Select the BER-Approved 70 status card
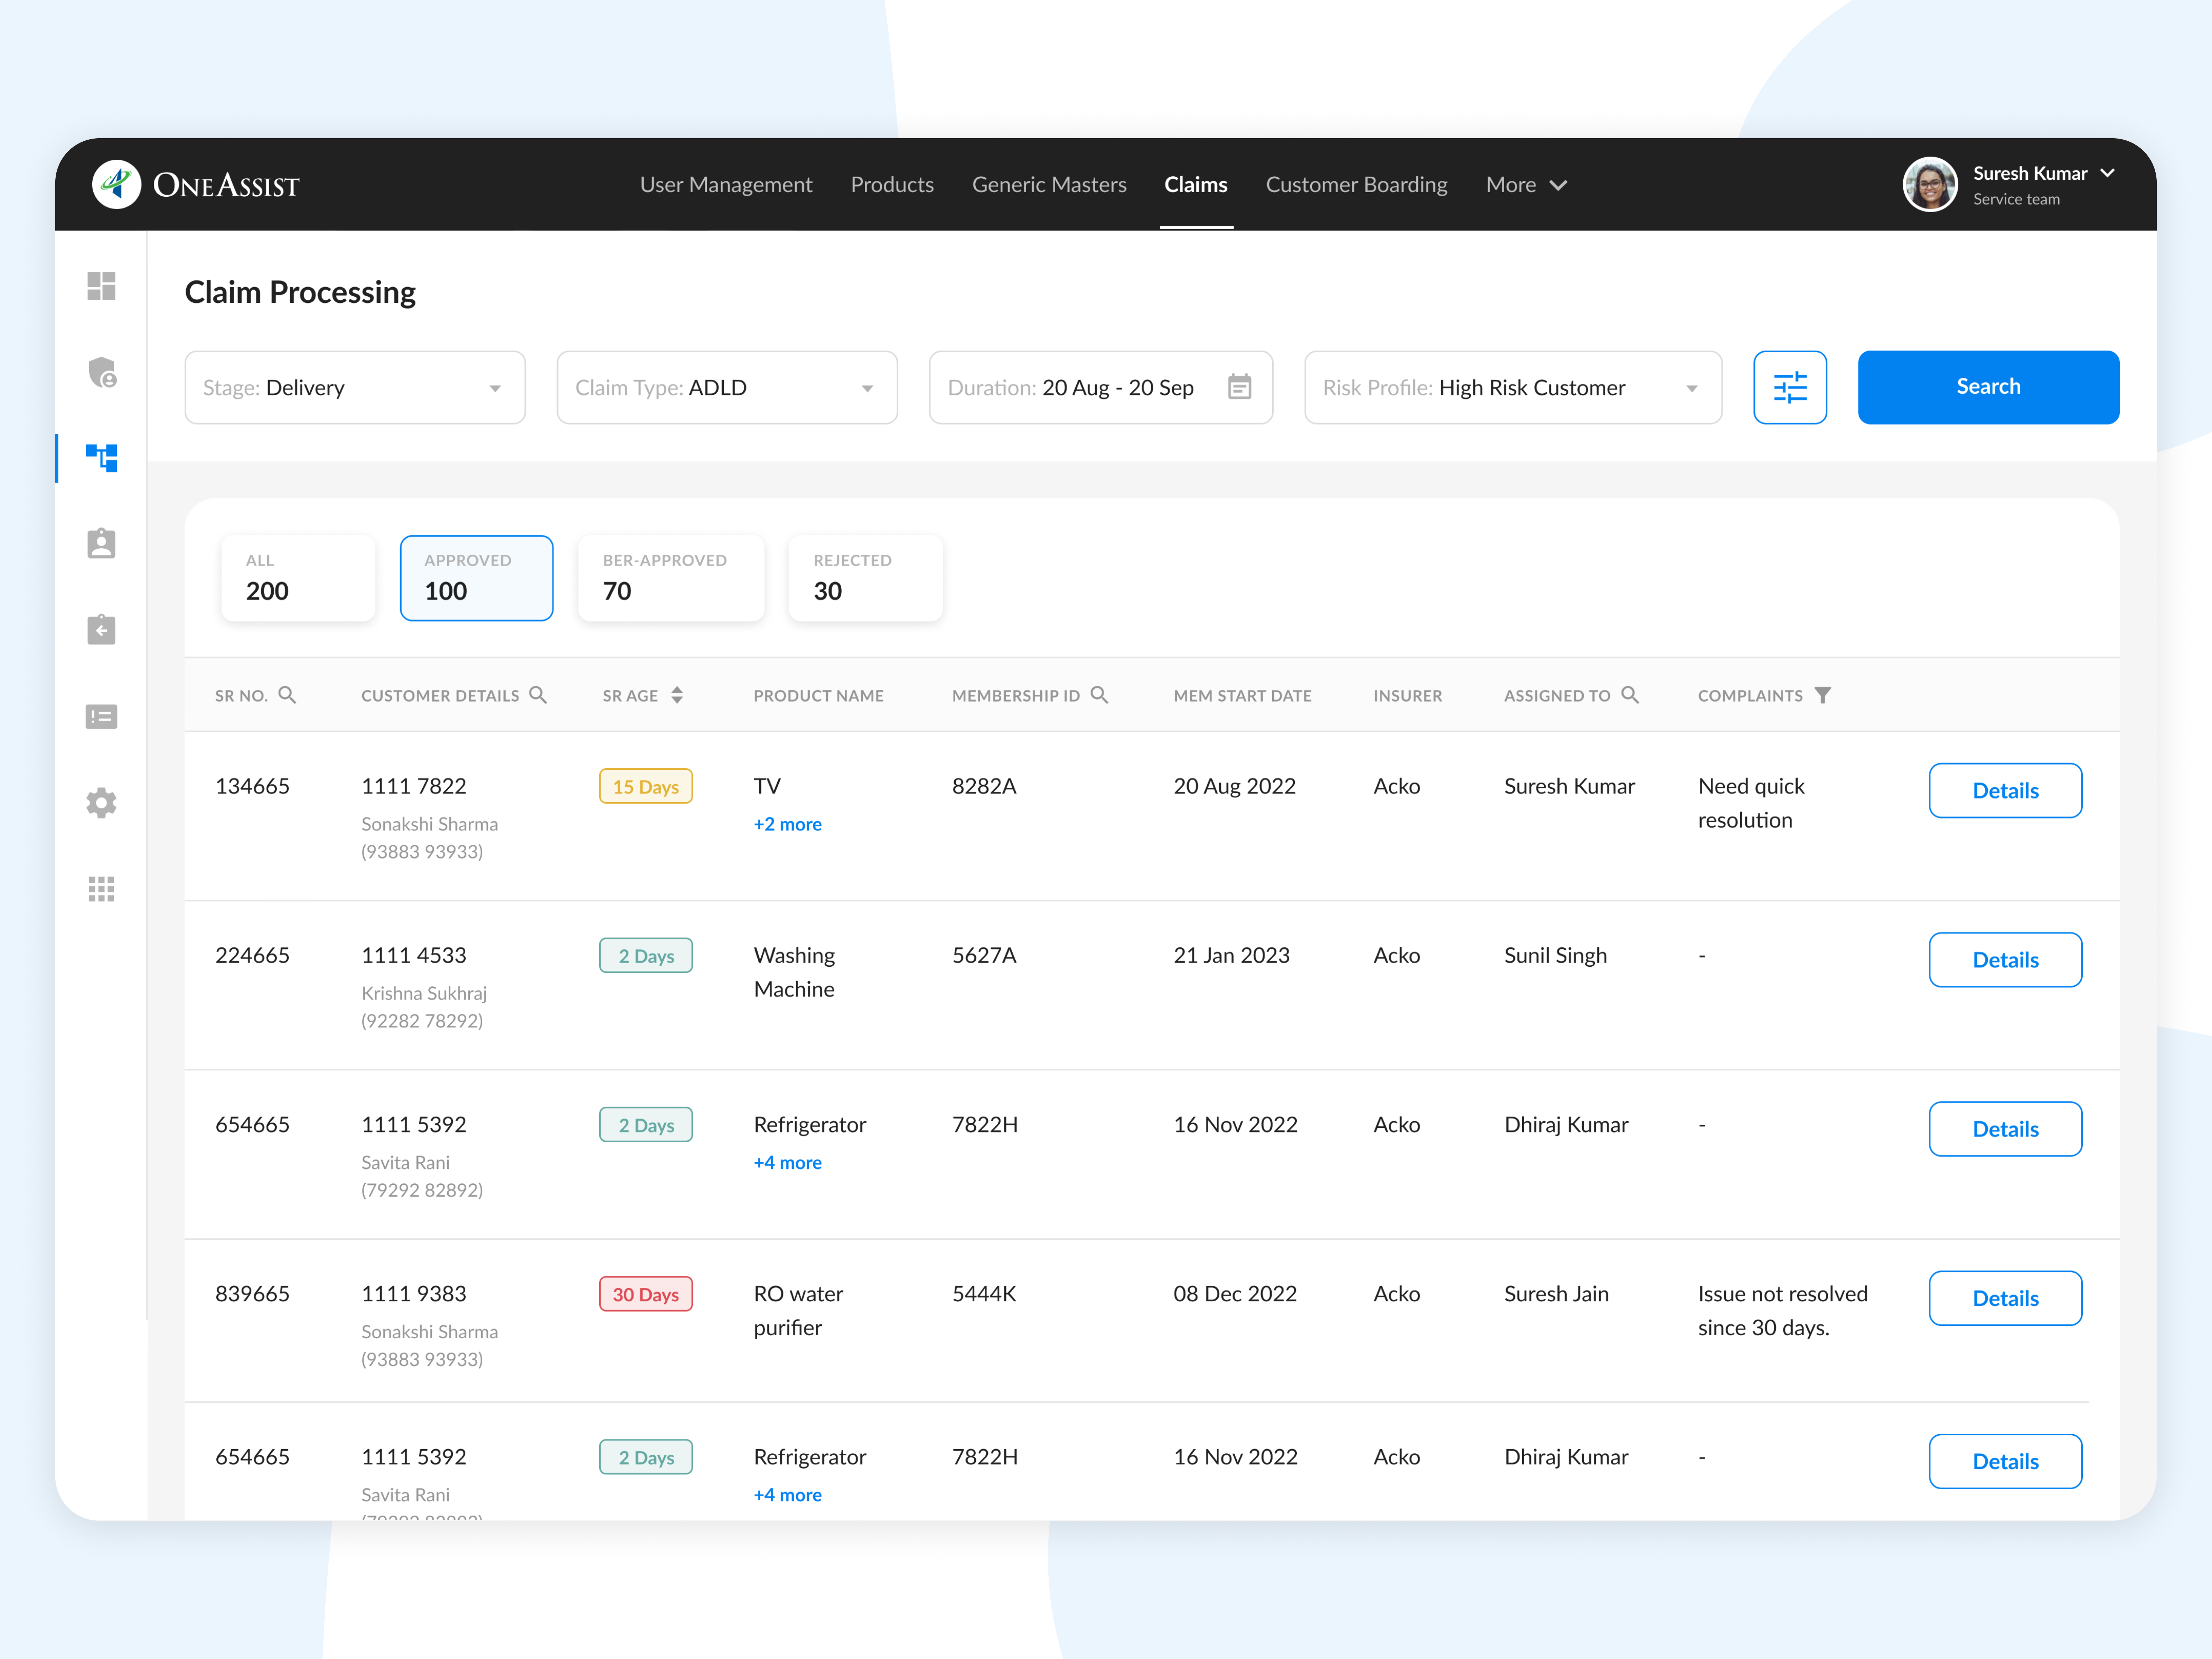 pyautogui.click(x=671, y=578)
